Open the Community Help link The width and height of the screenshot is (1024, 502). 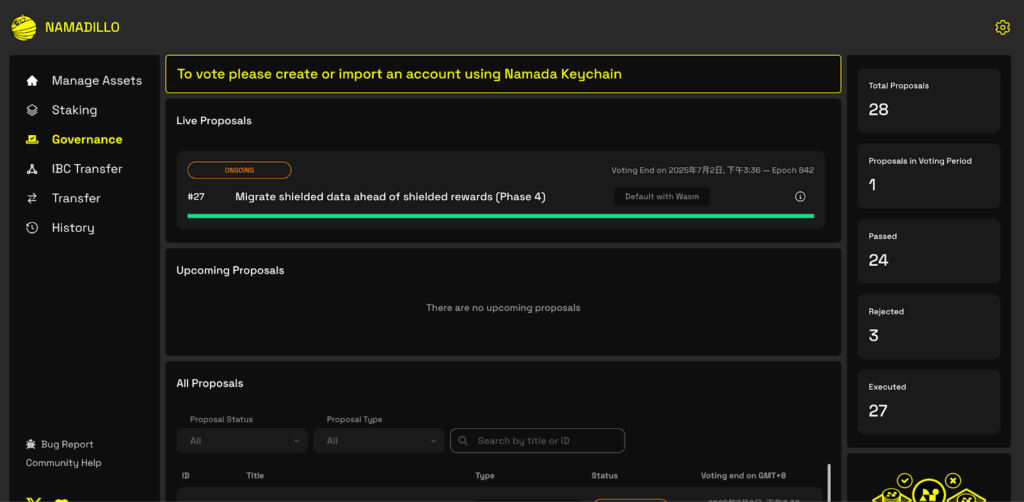[x=63, y=463]
